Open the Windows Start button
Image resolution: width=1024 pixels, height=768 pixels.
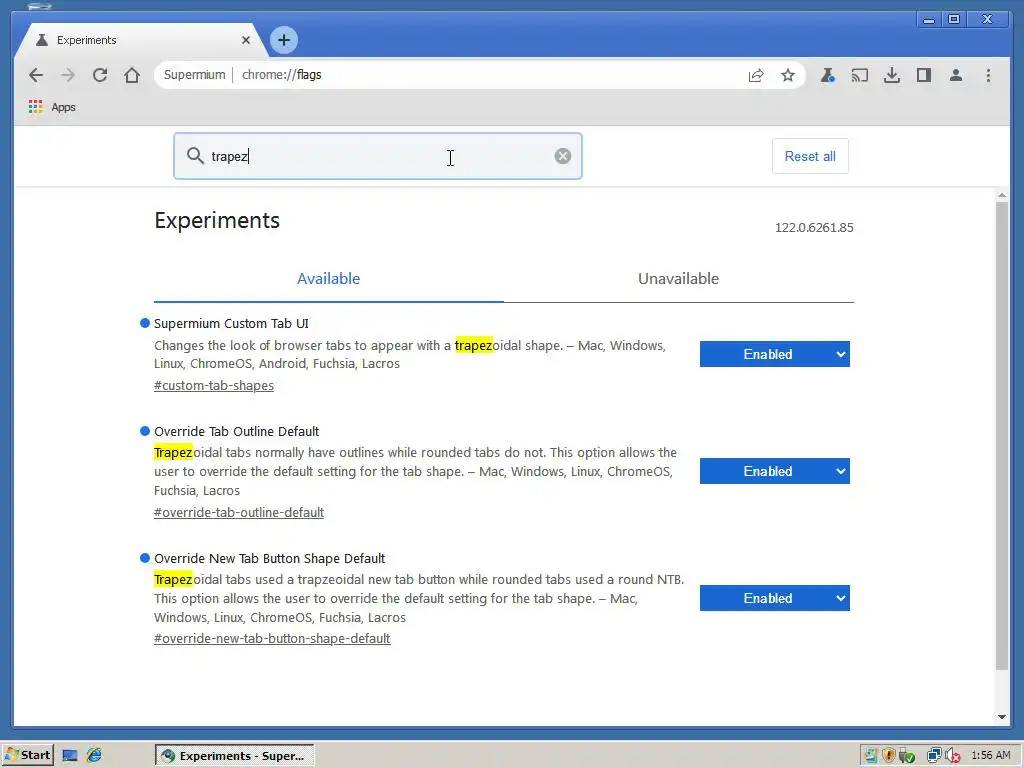27,756
